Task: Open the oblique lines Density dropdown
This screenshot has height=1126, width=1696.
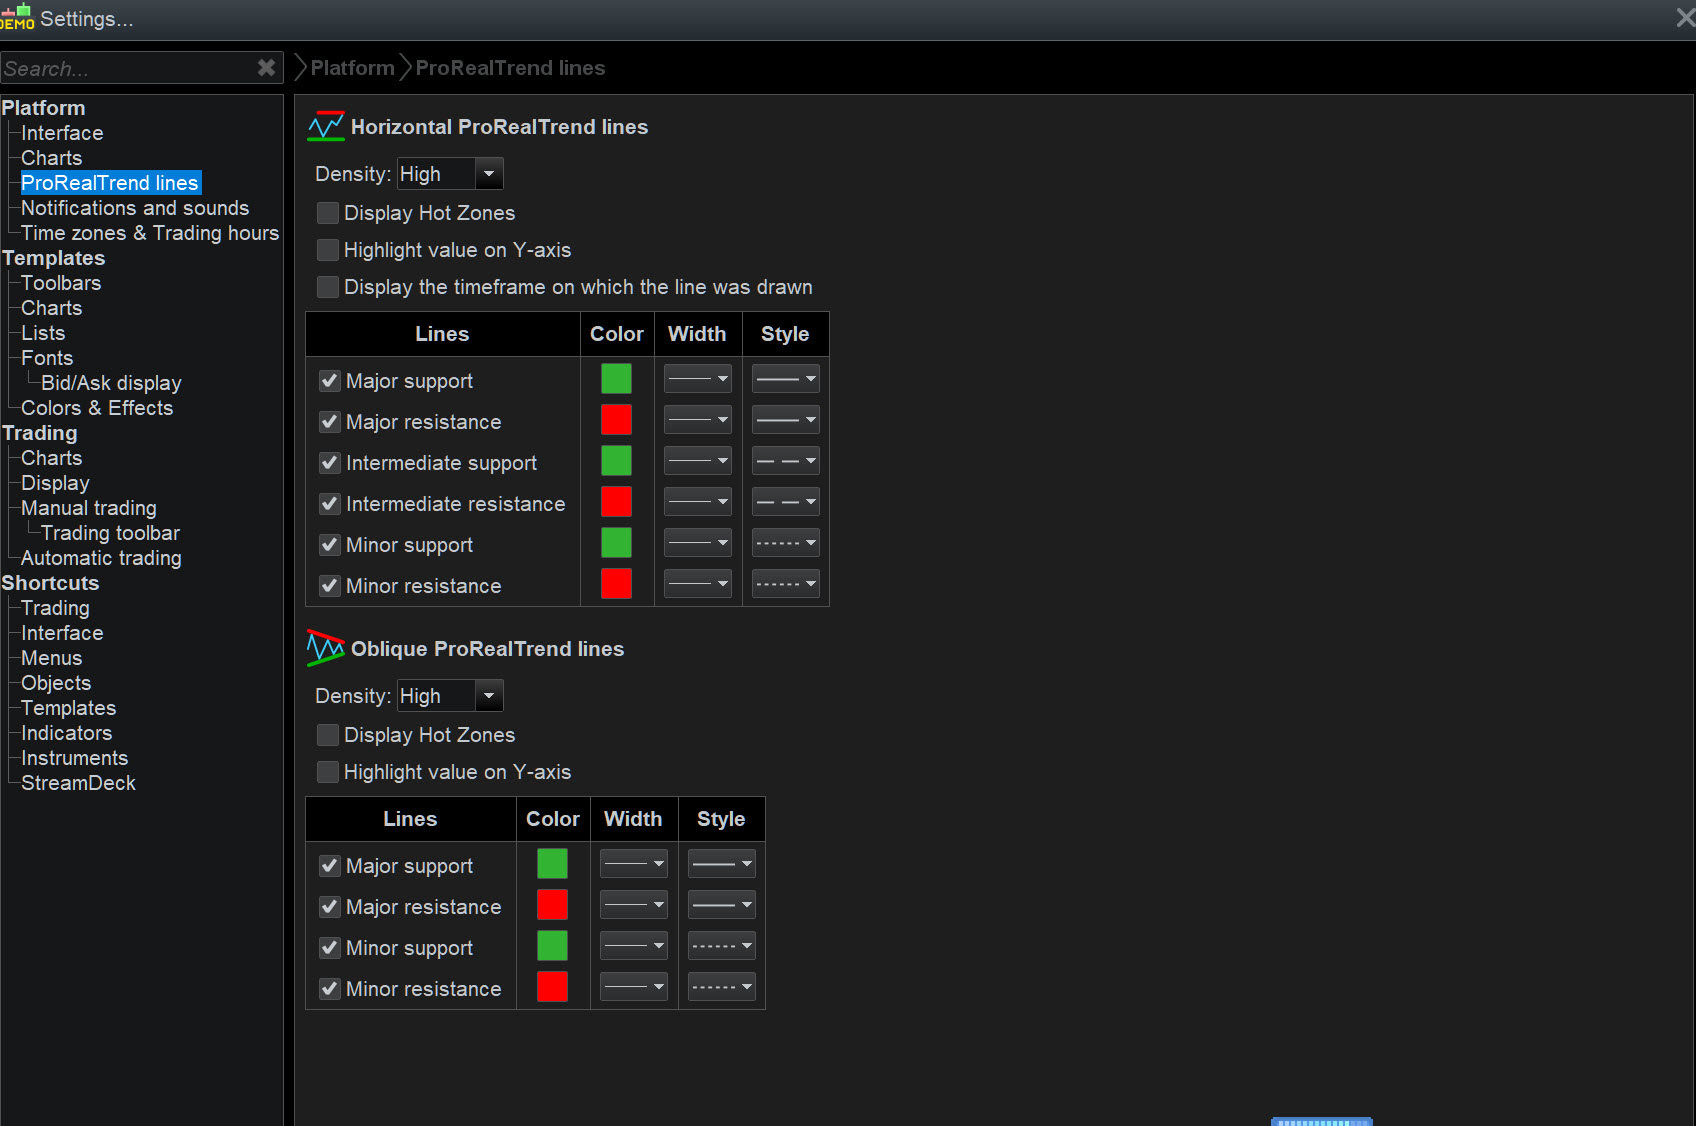Action: coord(450,696)
